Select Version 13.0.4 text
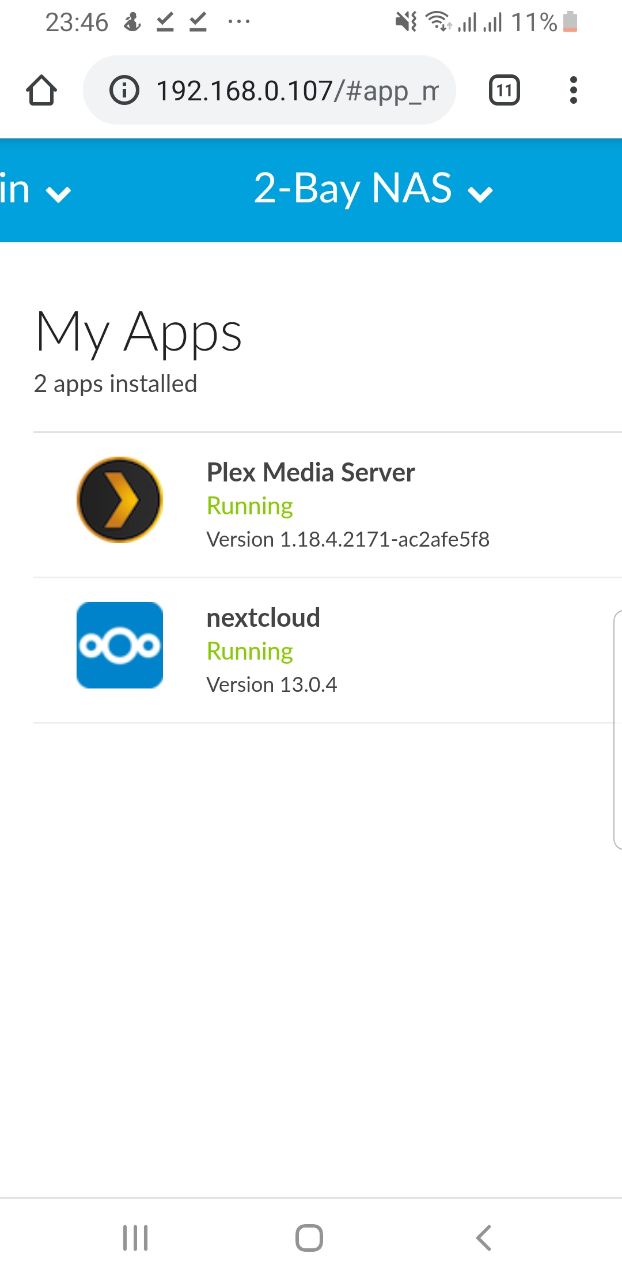 click(272, 685)
